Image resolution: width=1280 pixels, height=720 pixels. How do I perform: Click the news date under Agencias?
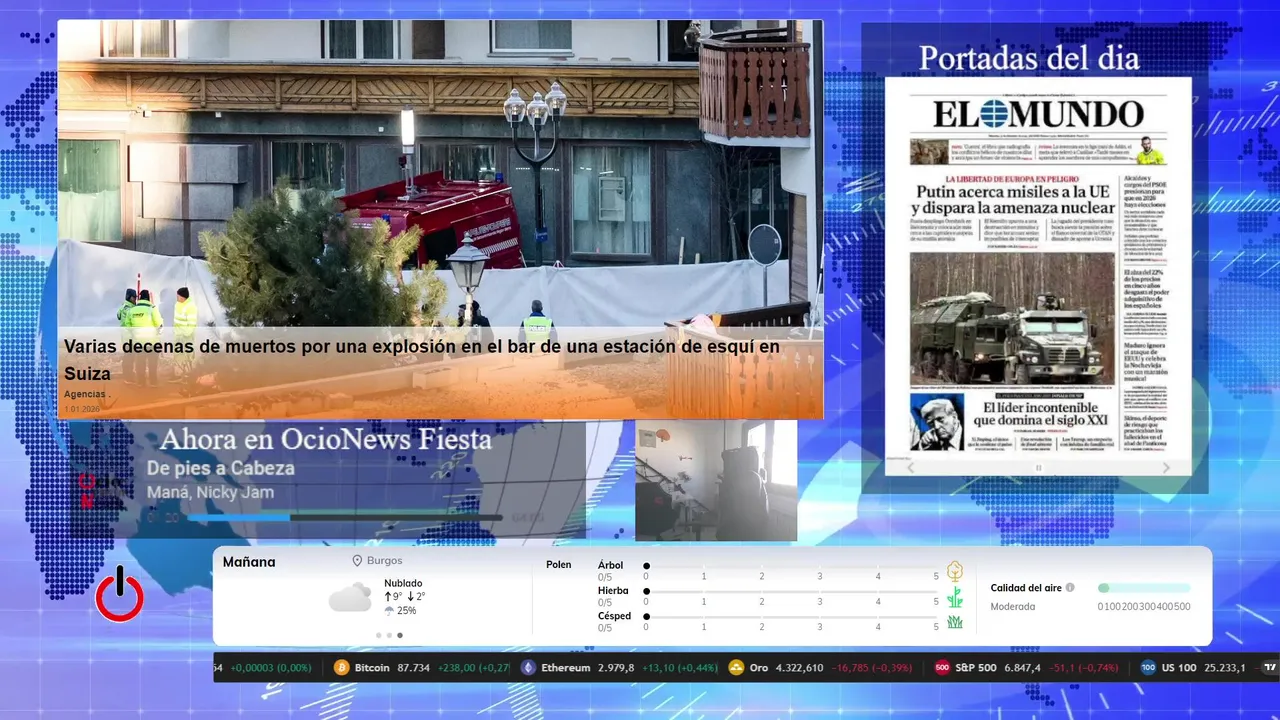click(x=82, y=409)
